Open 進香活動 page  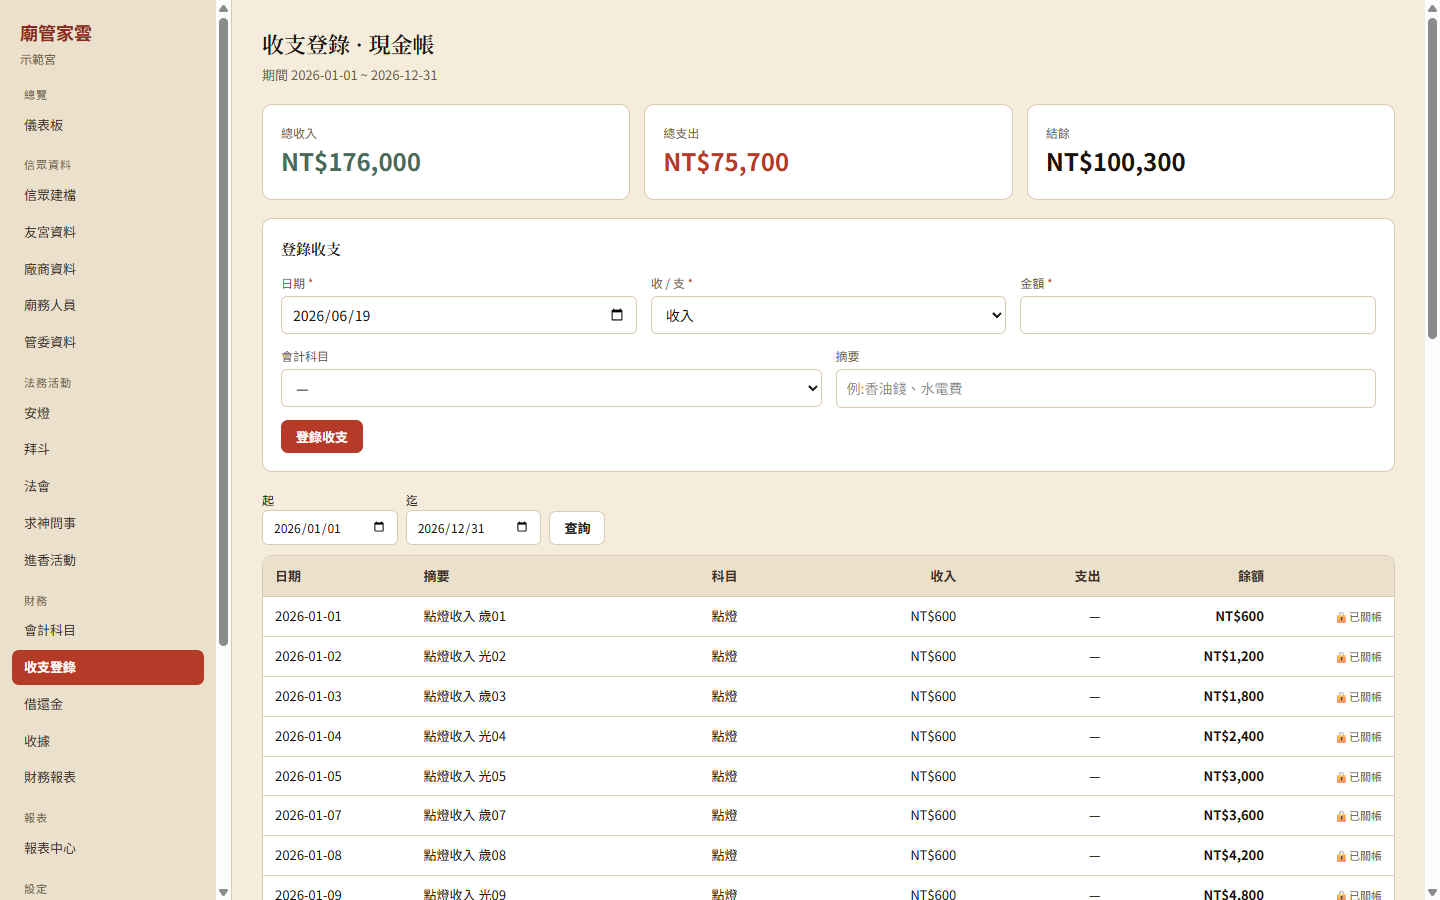coord(108,560)
